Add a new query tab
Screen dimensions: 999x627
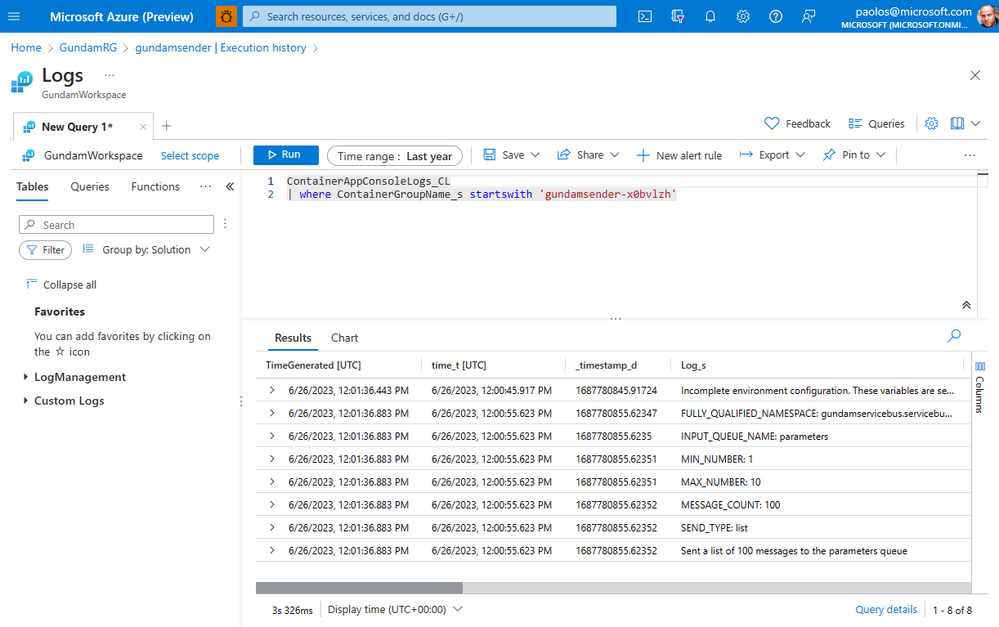[x=166, y=126]
